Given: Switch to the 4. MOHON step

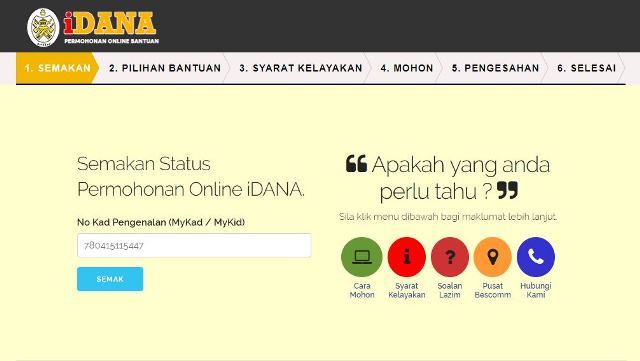Looking at the screenshot, I should point(407,68).
